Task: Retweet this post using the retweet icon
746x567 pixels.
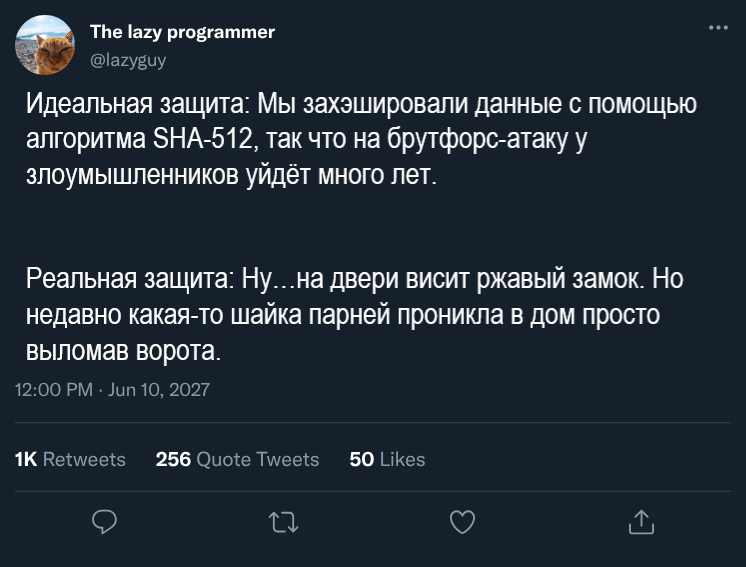Action: tap(283, 521)
